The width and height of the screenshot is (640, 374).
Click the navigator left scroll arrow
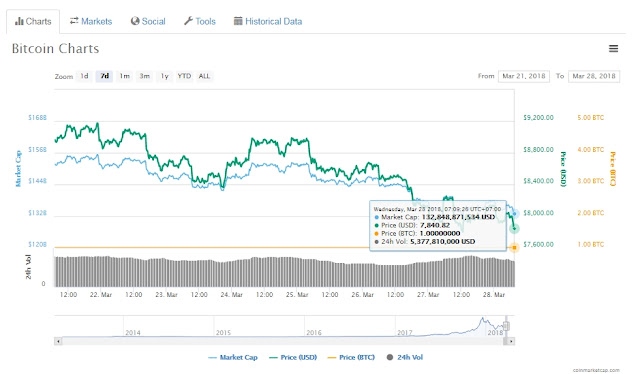pos(58,341)
